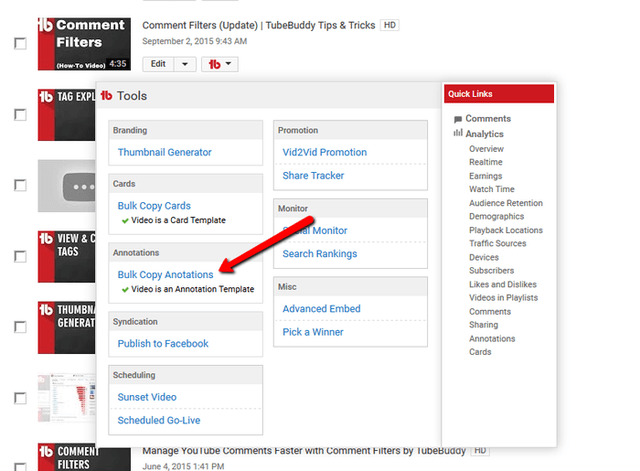Image resolution: width=640 pixels, height=471 pixels.
Task: Open Playback Locations report
Action: coord(506,230)
